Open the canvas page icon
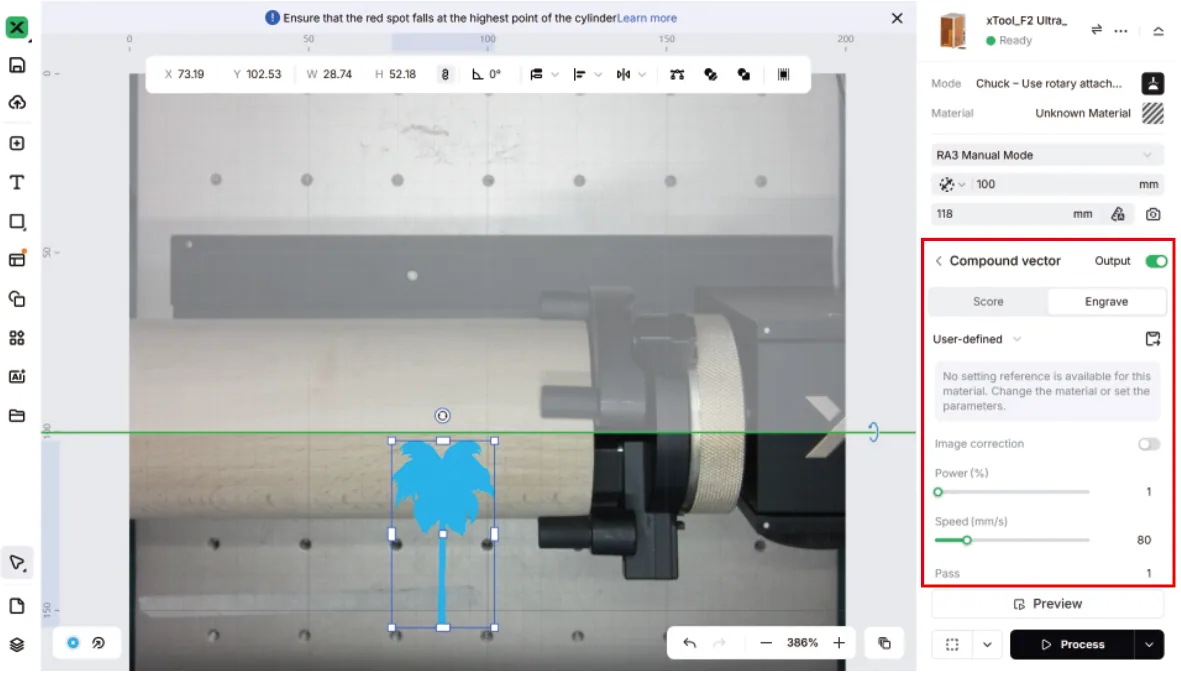Viewport: 1181px width, 673px height. click(17, 606)
